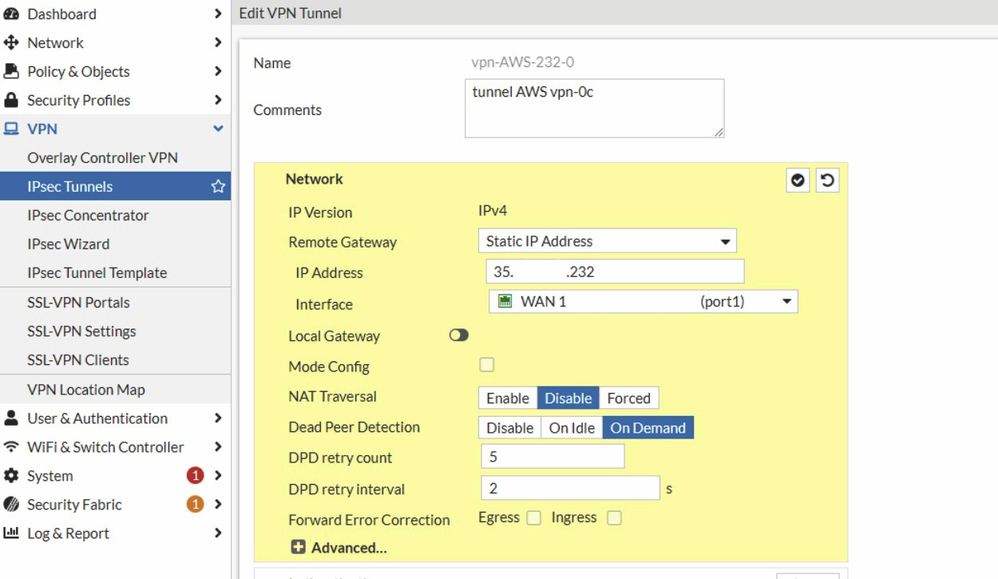
Task: Open IPsec Wizard menu item
Action: pos(68,244)
